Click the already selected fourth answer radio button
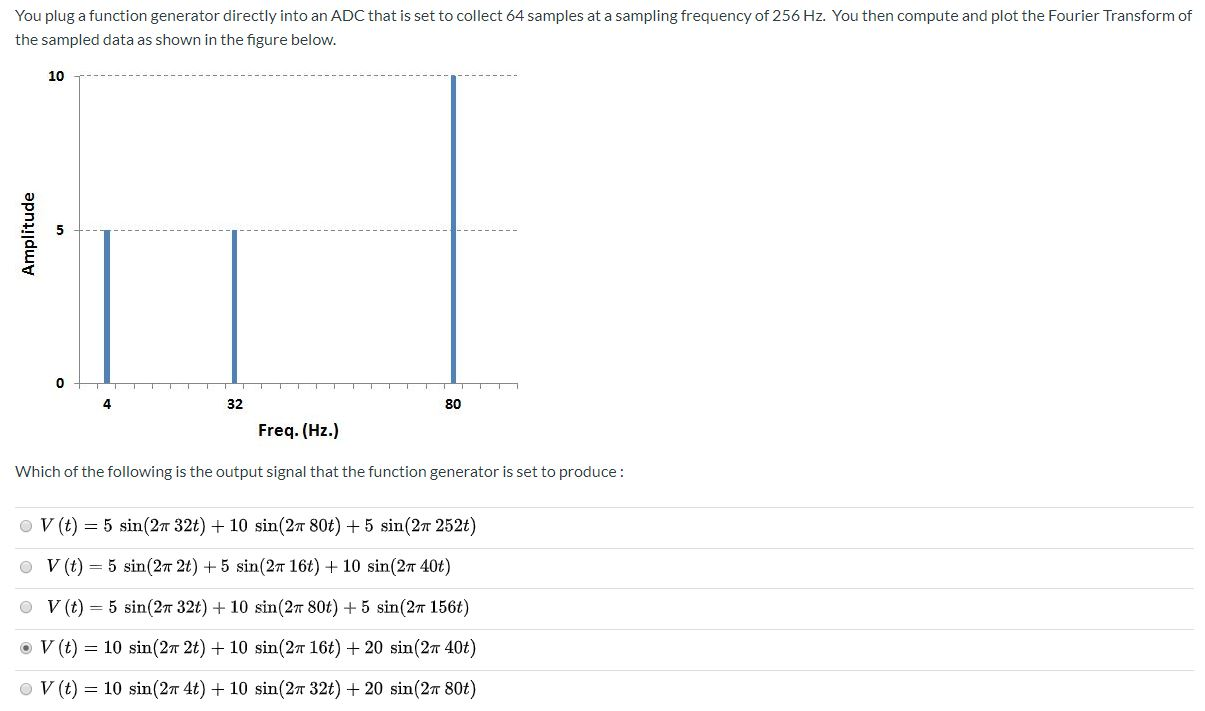 coord(25,647)
